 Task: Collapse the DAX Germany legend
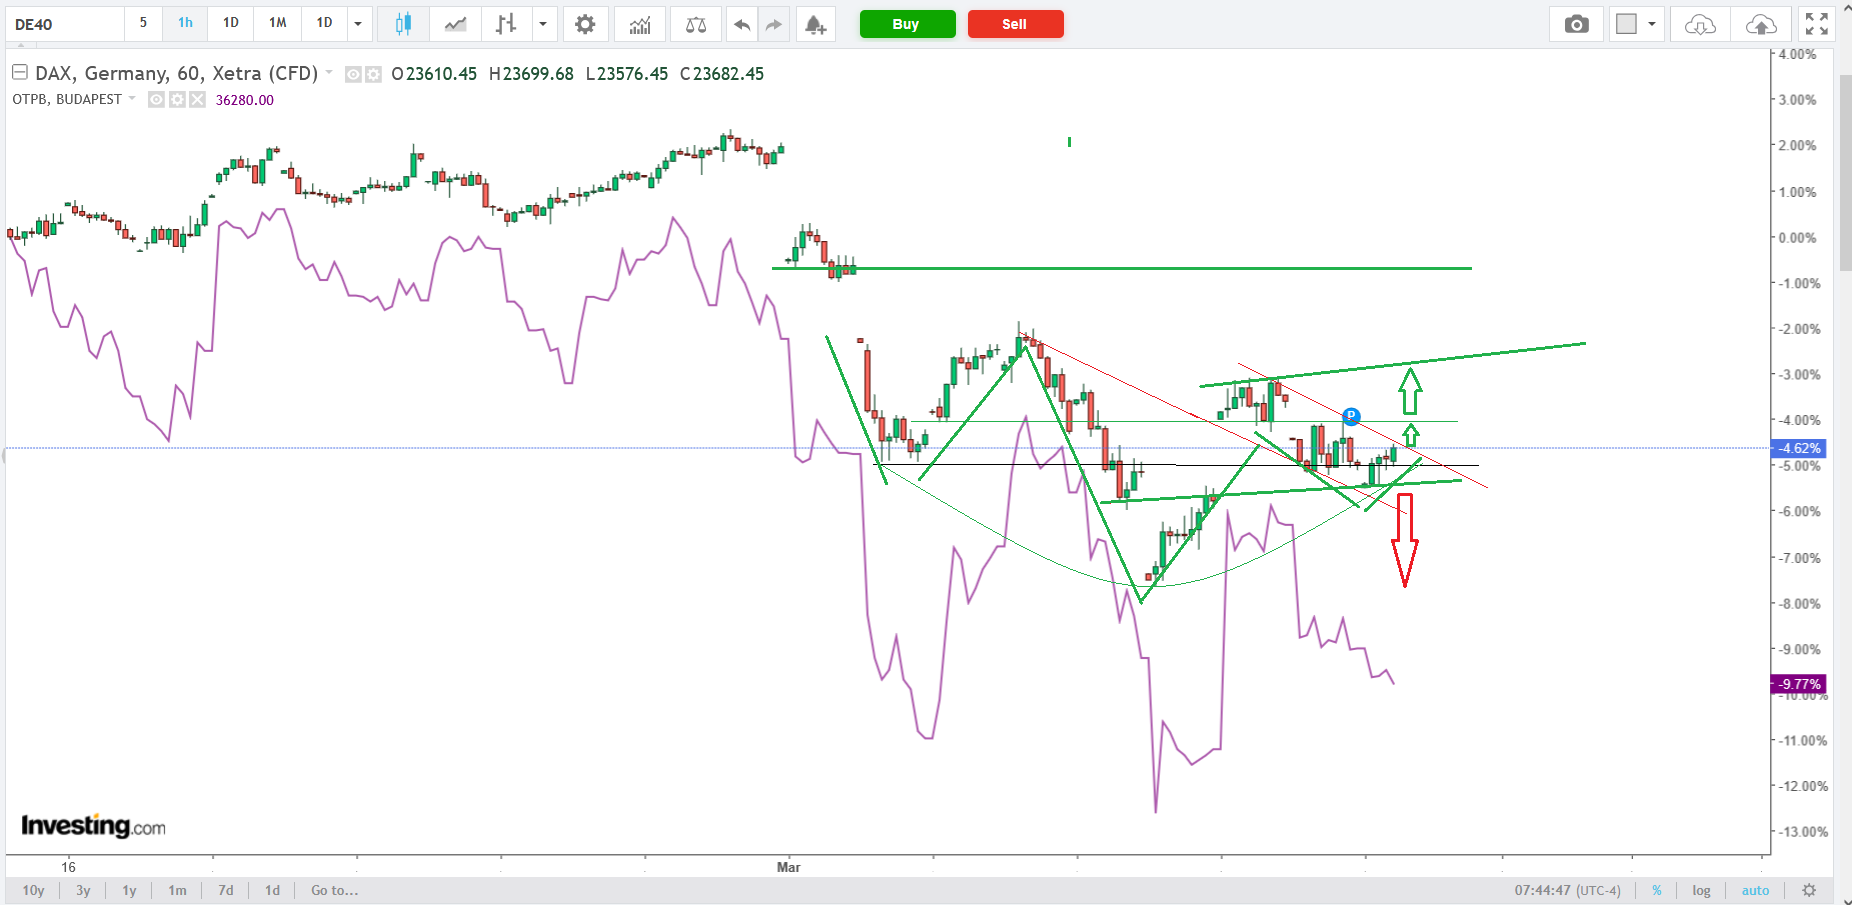tap(19, 72)
